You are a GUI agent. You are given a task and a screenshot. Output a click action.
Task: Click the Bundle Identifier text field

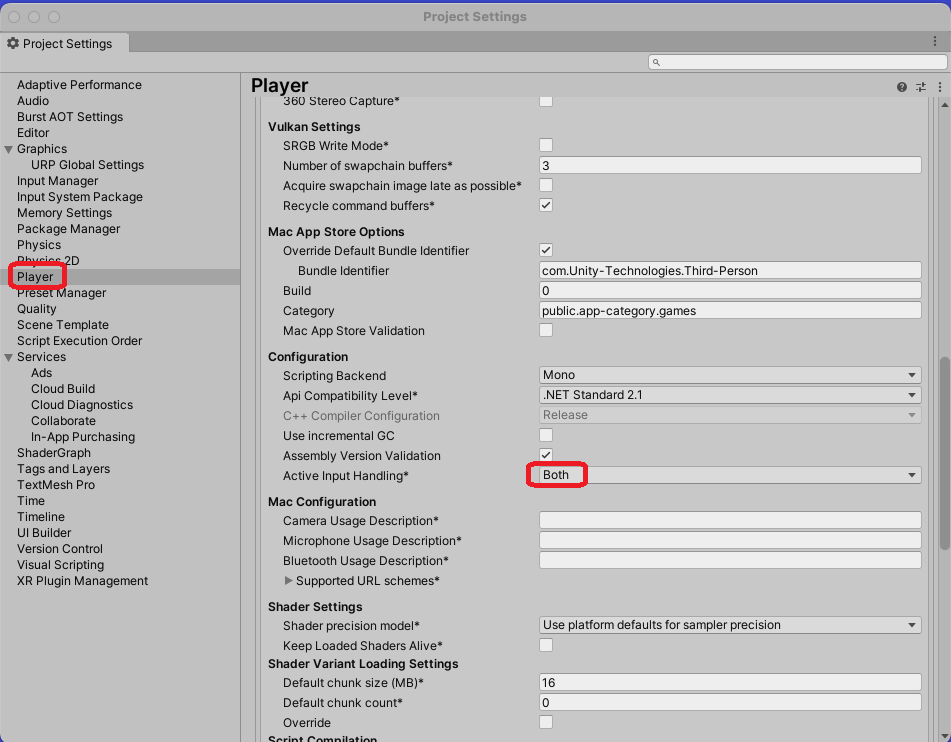coord(730,271)
